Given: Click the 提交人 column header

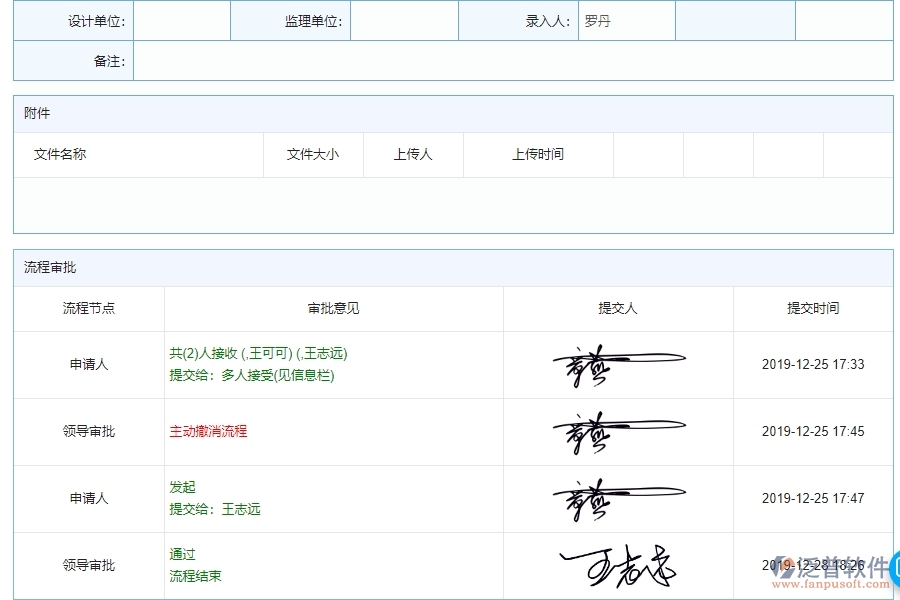Looking at the screenshot, I should coord(618,308).
